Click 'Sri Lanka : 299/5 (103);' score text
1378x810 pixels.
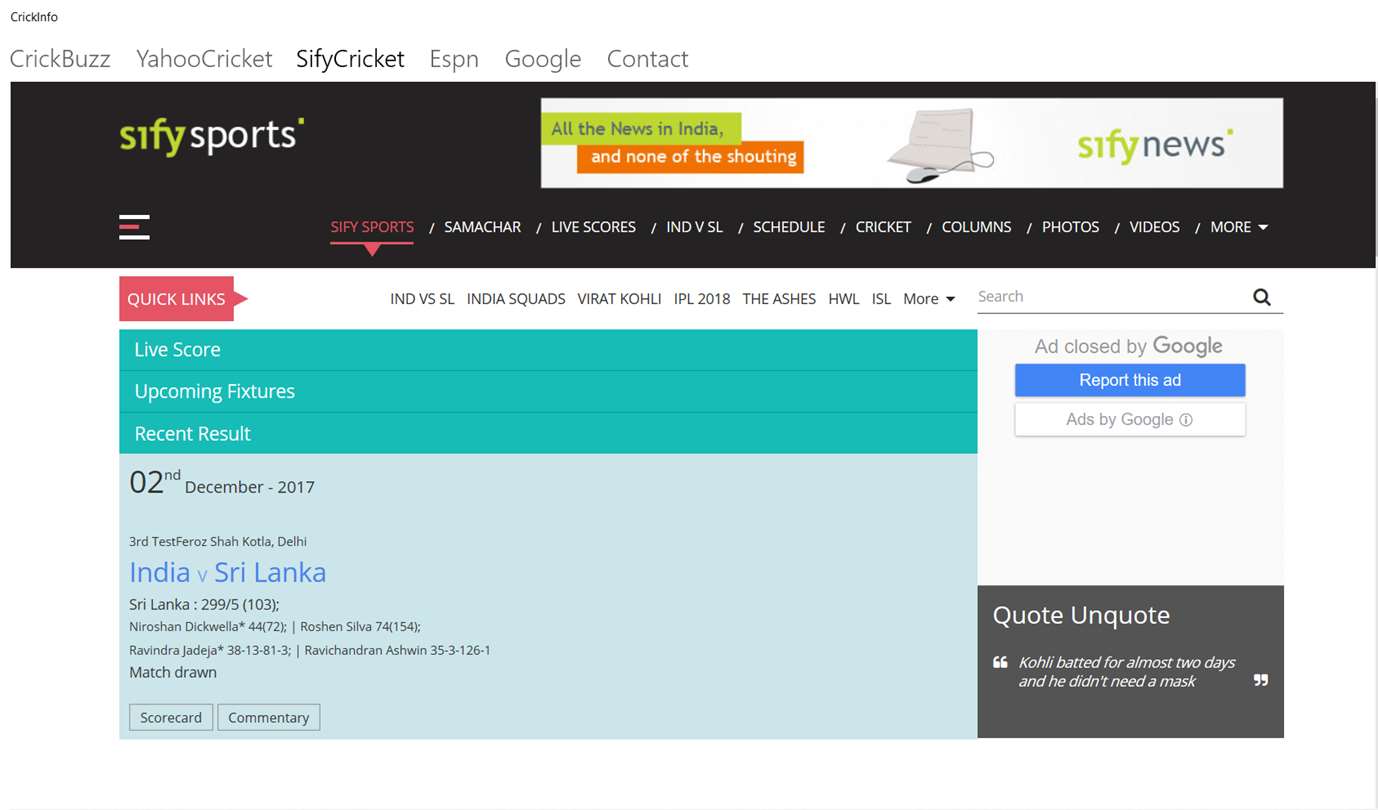tap(204, 605)
